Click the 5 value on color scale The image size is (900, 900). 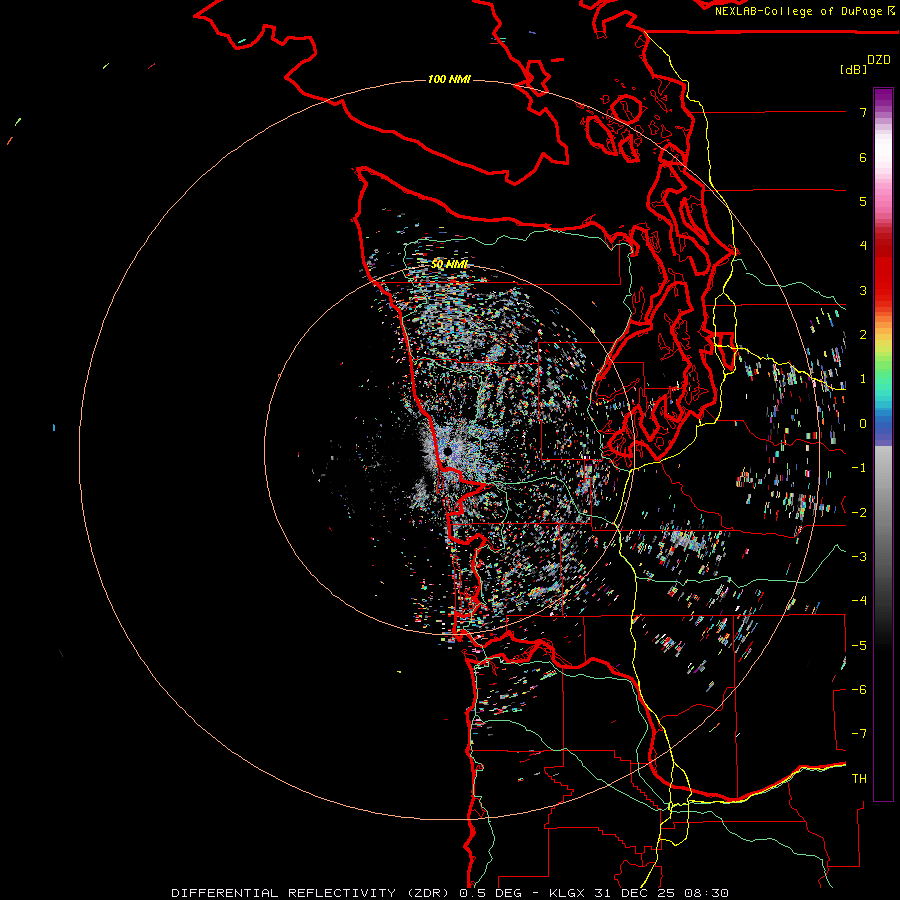(863, 201)
